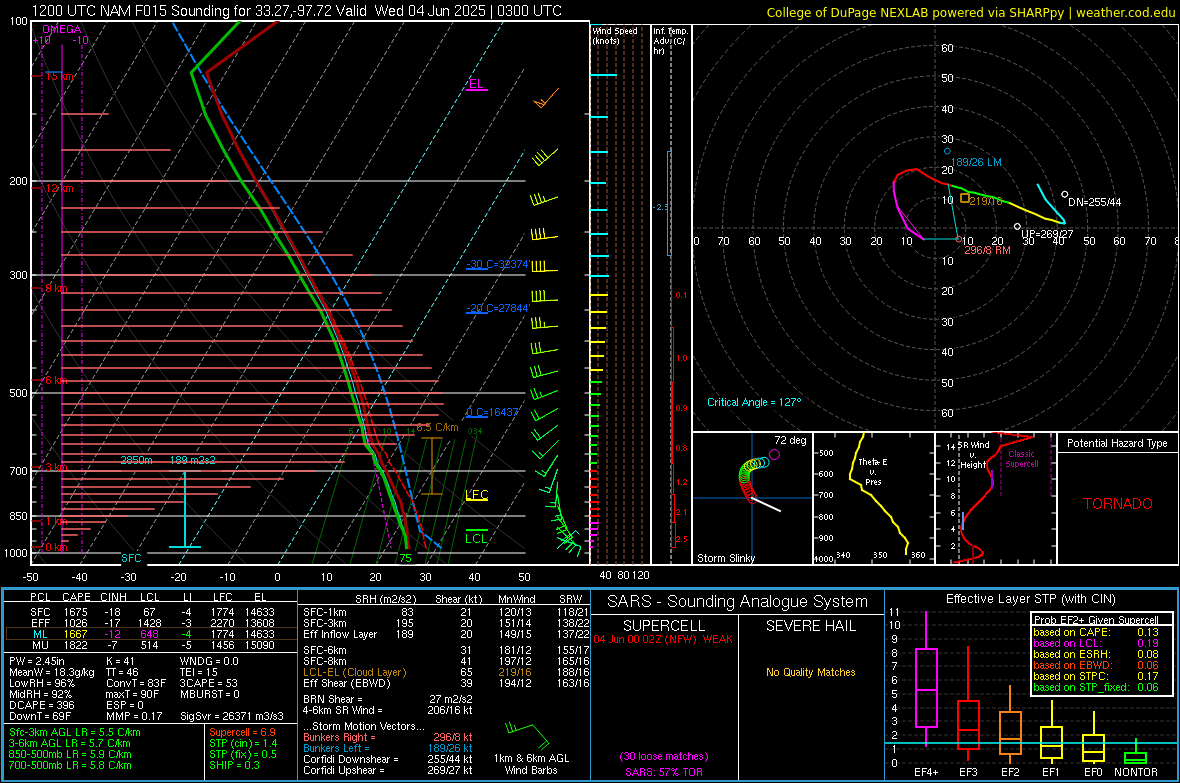
Task: Click 'SARS - Sounding Analogue System' header
Action: [x=738, y=602]
